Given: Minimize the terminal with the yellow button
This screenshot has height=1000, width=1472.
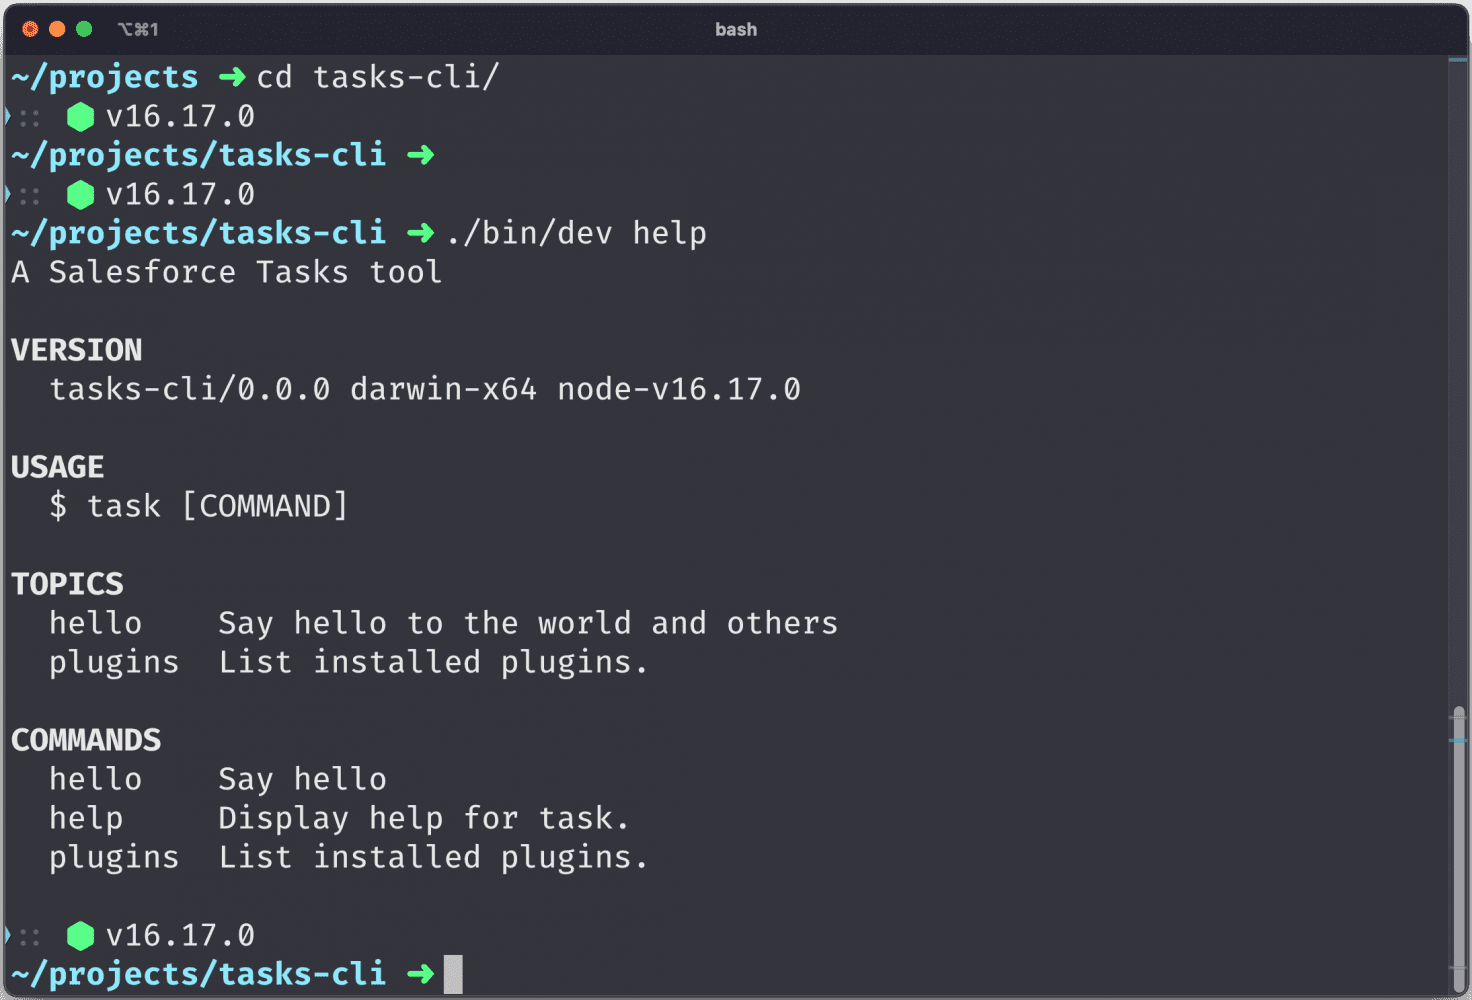Looking at the screenshot, I should (57, 29).
